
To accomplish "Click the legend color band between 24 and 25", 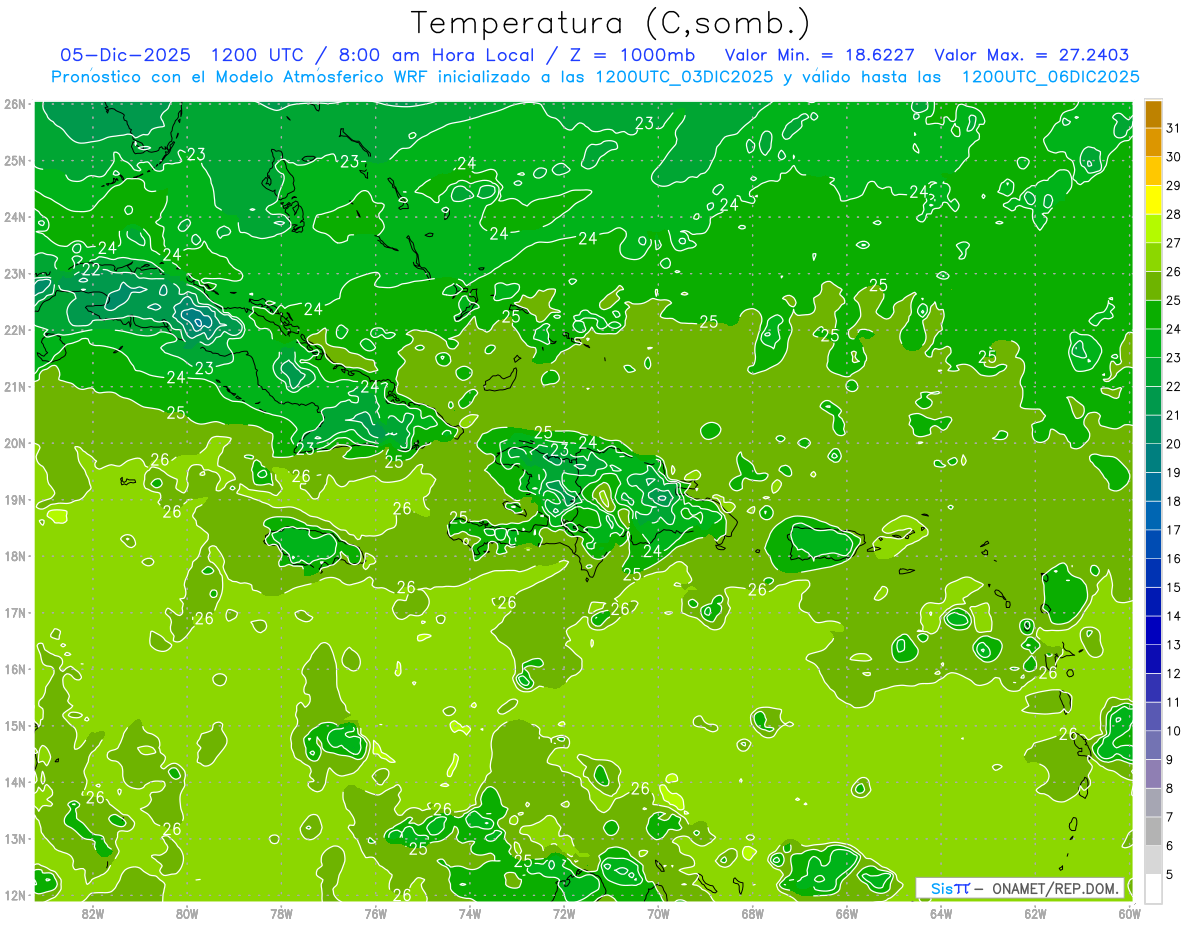I will pos(1153,315).
